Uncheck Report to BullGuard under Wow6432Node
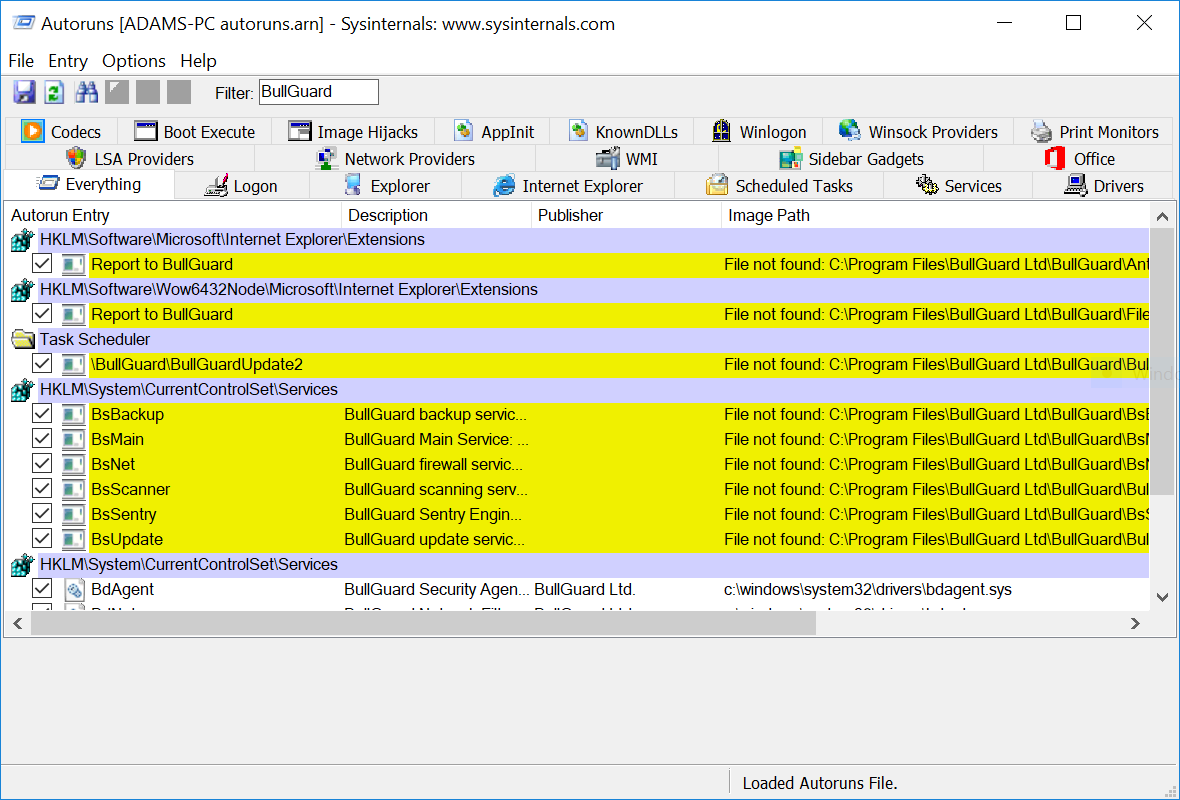This screenshot has width=1180, height=800. [42, 314]
